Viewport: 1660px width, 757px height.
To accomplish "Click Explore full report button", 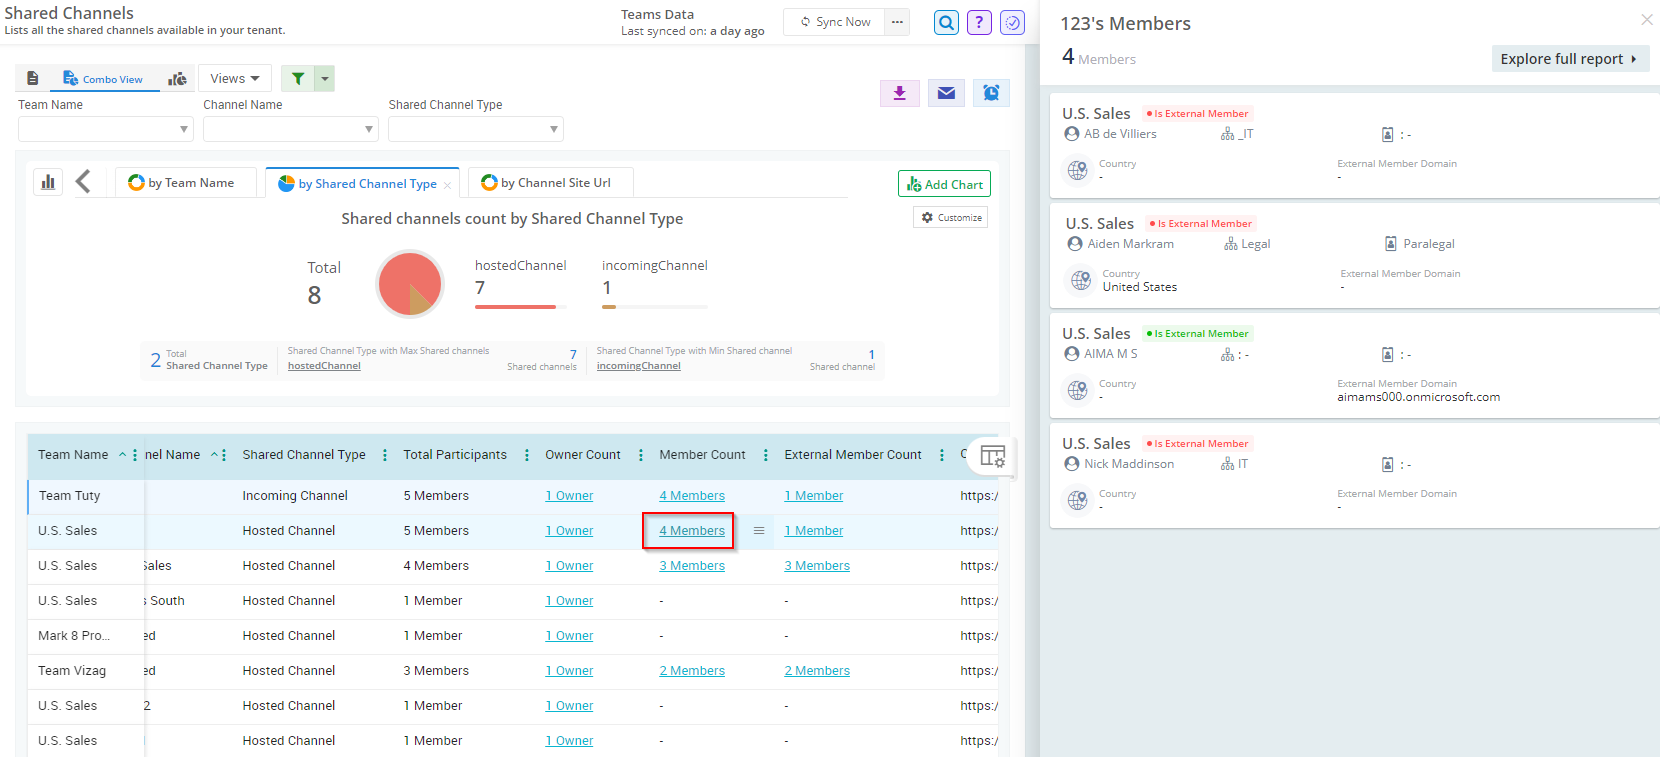I will coord(1570,59).
